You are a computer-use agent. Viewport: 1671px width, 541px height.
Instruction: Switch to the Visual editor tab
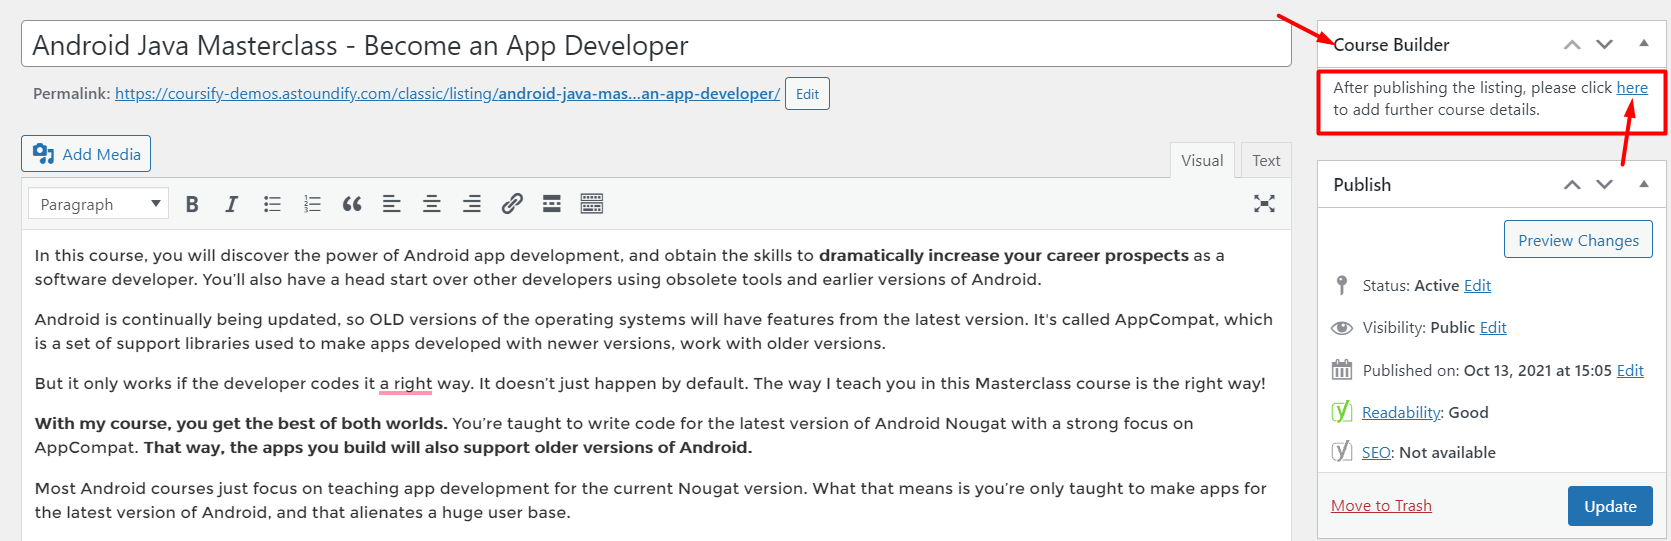1202,160
